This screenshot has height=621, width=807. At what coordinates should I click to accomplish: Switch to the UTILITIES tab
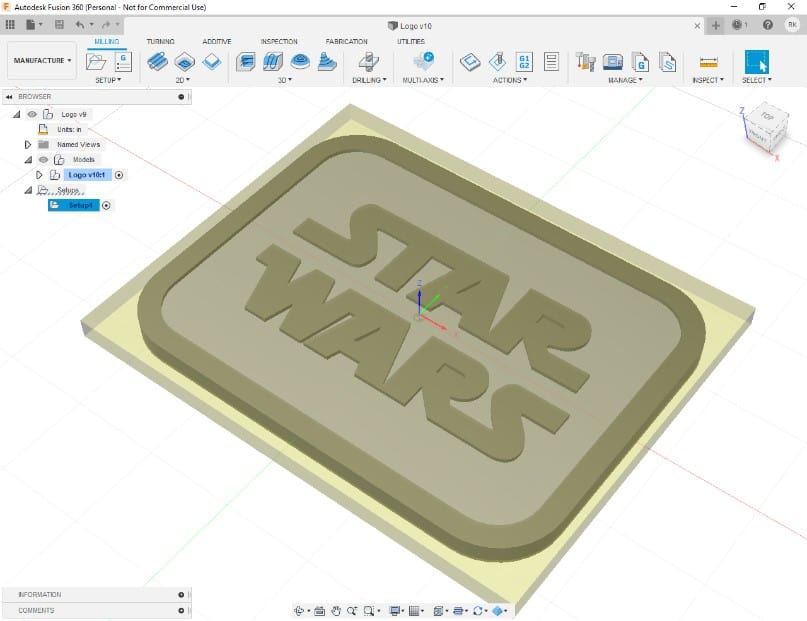(411, 41)
